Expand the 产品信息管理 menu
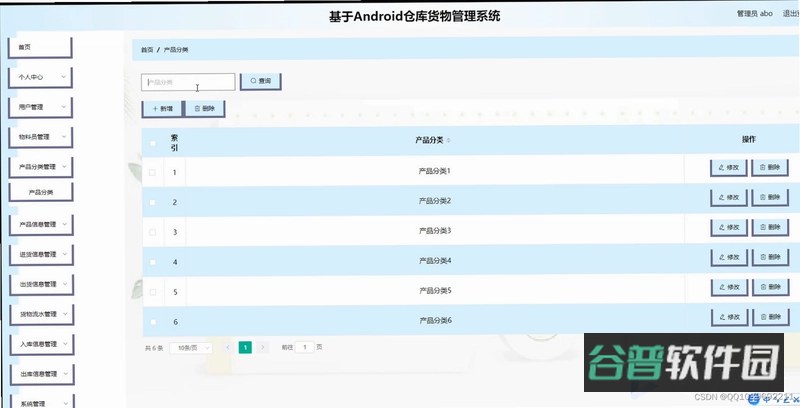The height and width of the screenshot is (408, 800). 41,224
